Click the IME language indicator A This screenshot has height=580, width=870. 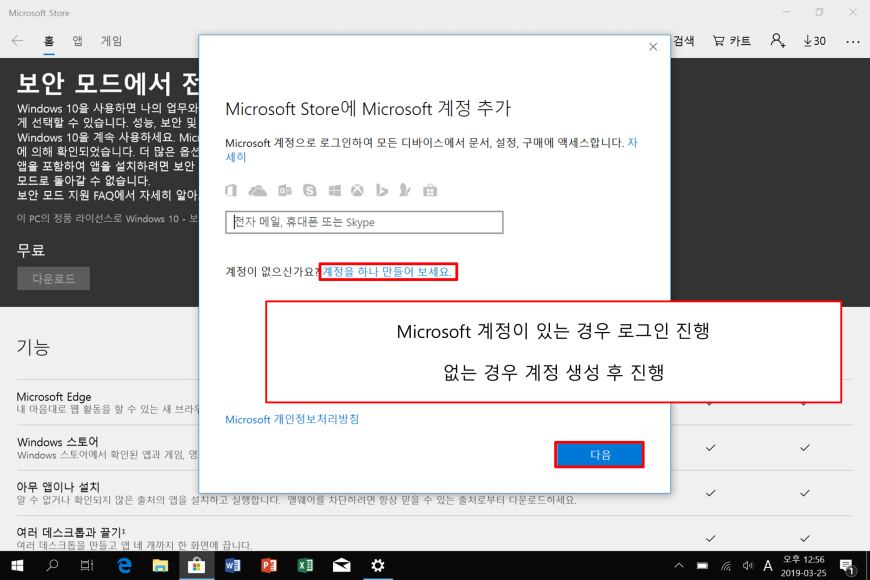(x=768, y=566)
